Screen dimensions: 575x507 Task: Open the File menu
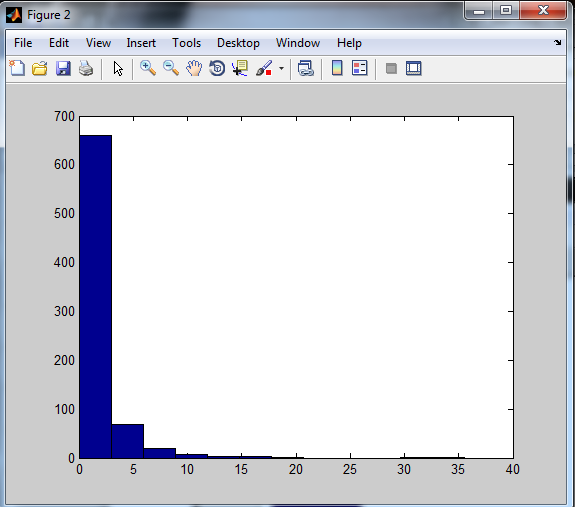click(23, 43)
